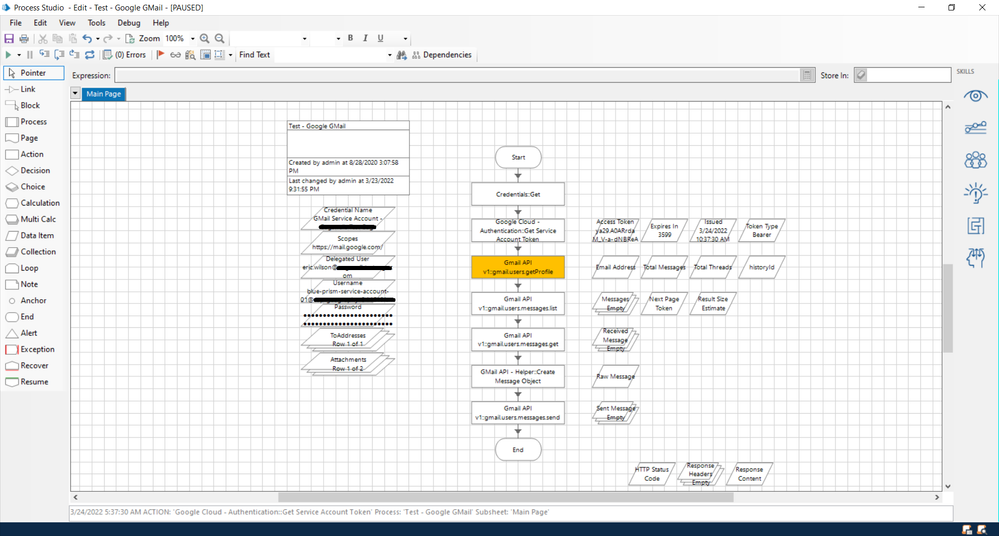Click the save icon in toolbar

(x=9, y=38)
